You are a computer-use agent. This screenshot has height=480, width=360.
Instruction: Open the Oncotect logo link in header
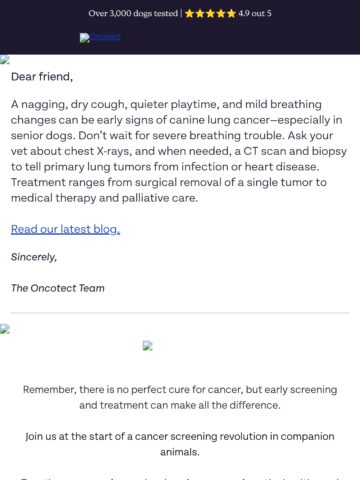100,37
